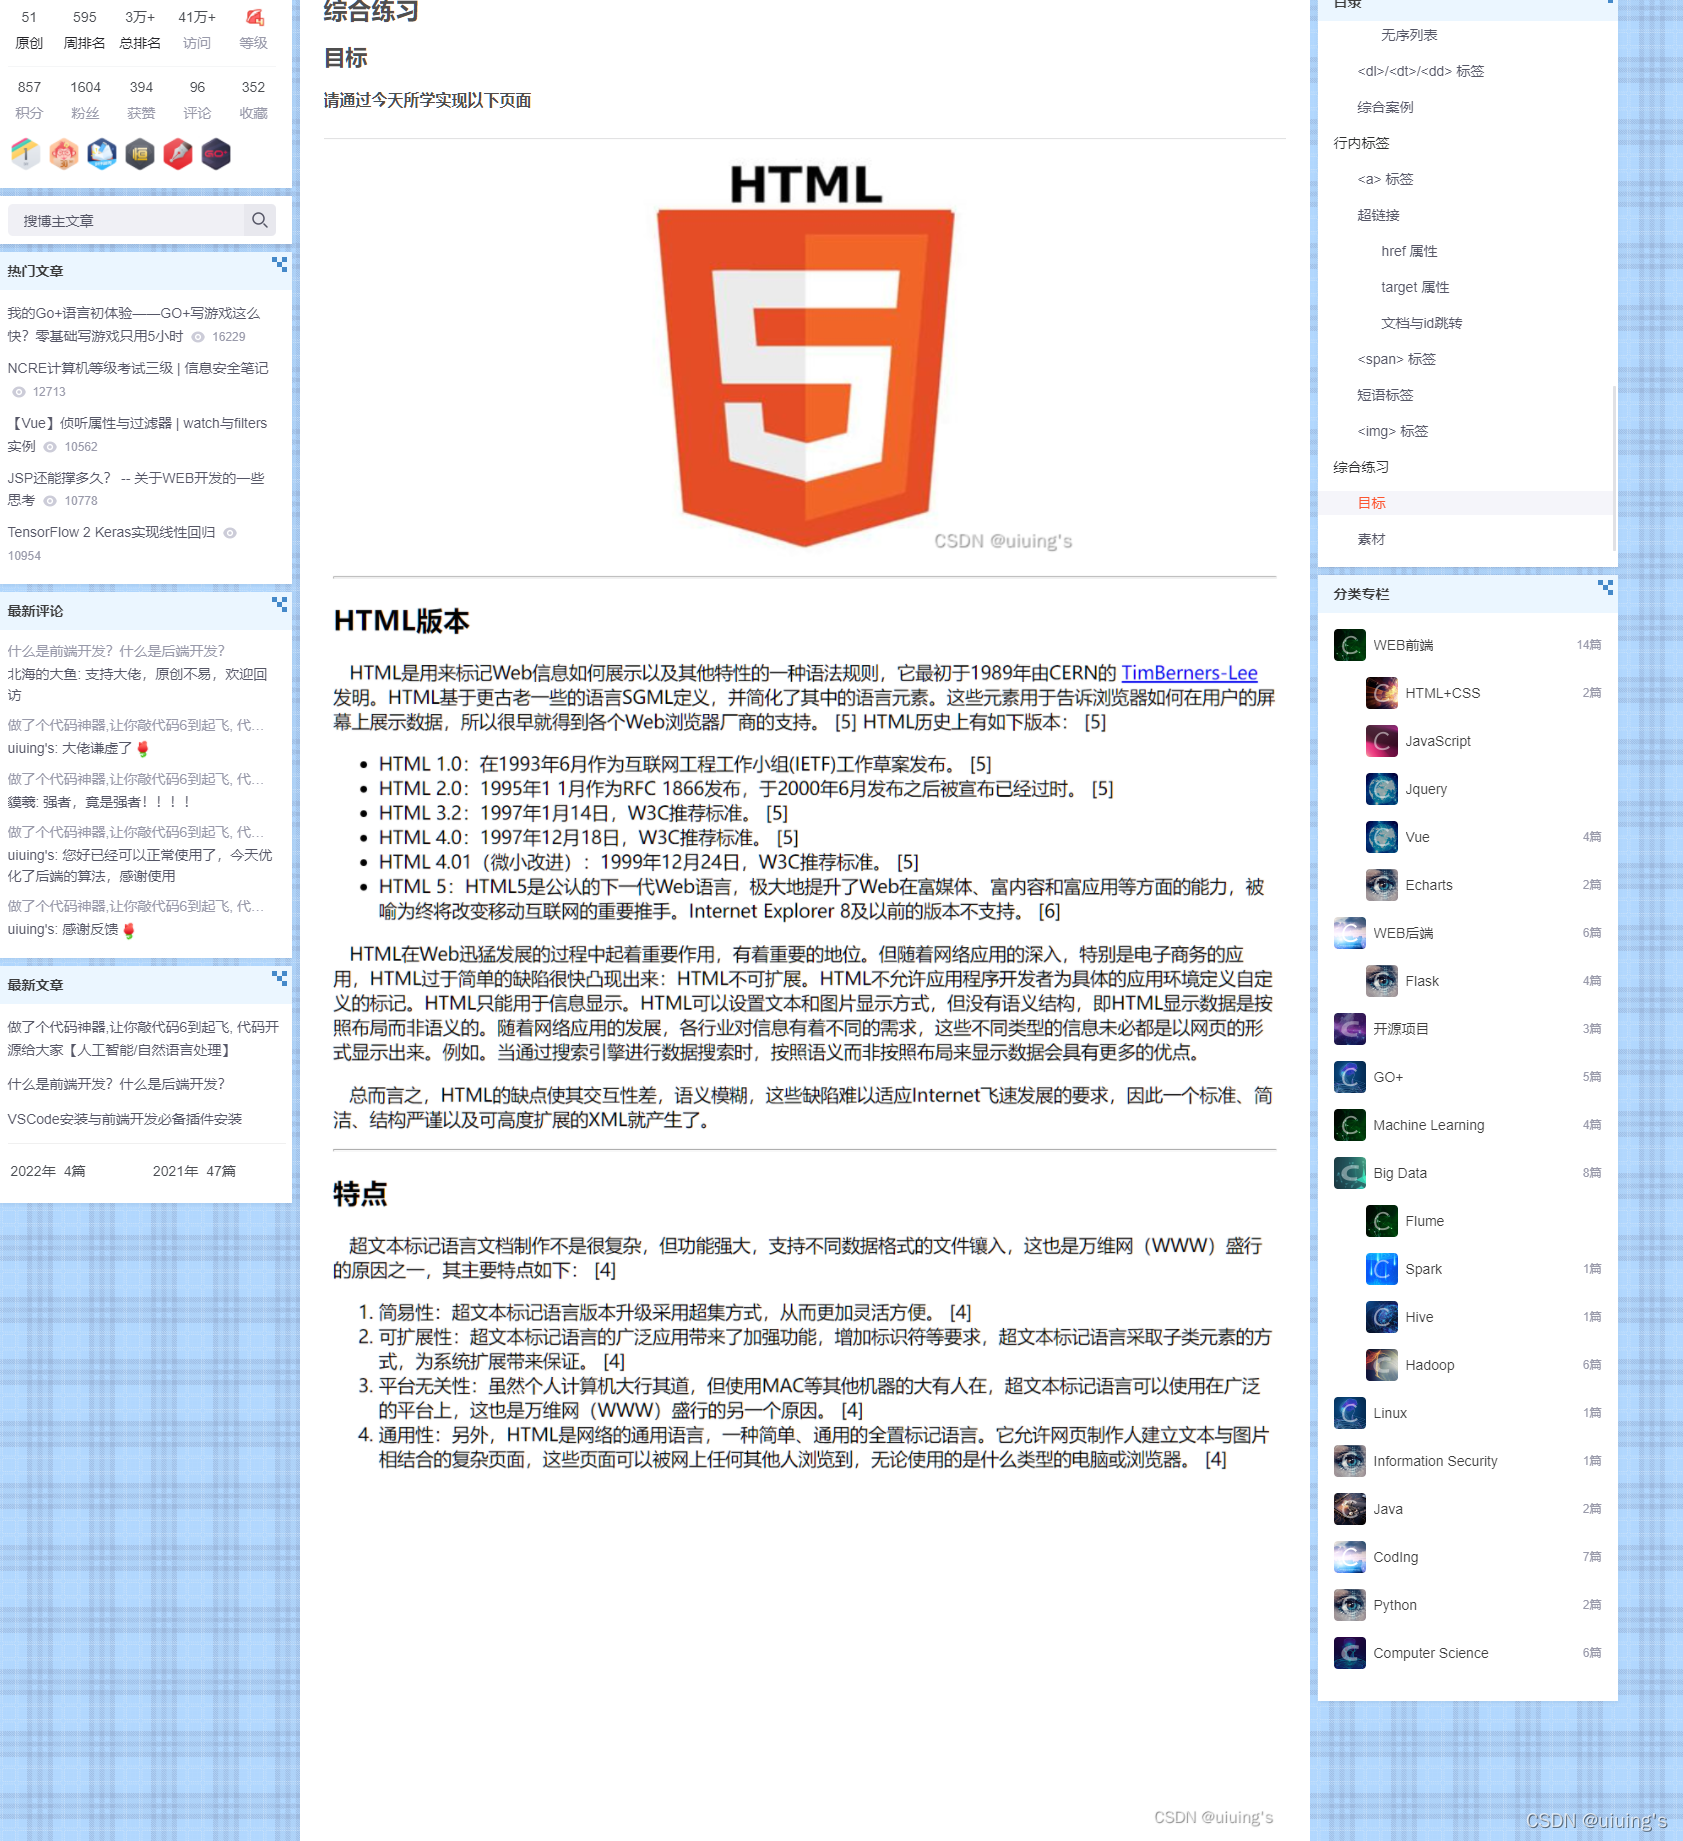Open the Vue column icon
This screenshot has width=1683, height=1841.
[1382, 837]
